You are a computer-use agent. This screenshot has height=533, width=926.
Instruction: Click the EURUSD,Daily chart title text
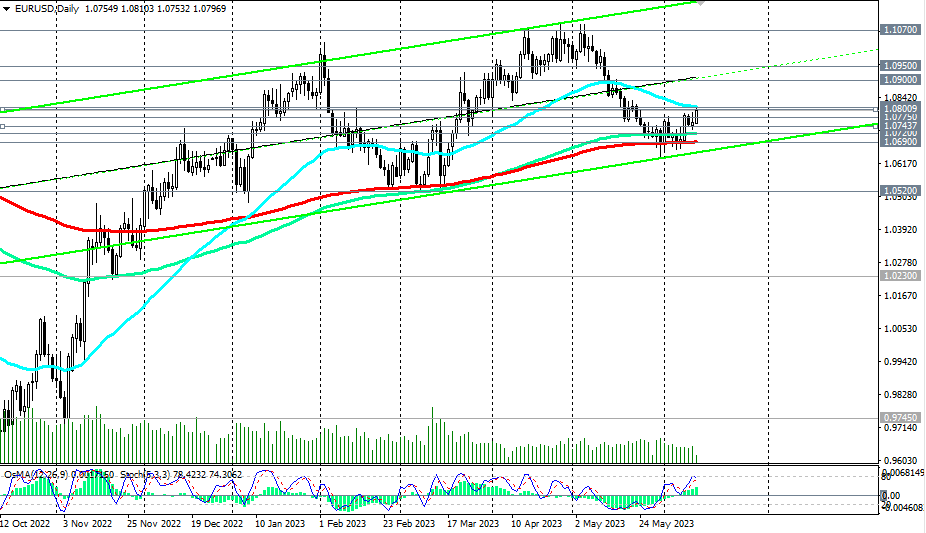[46, 9]
